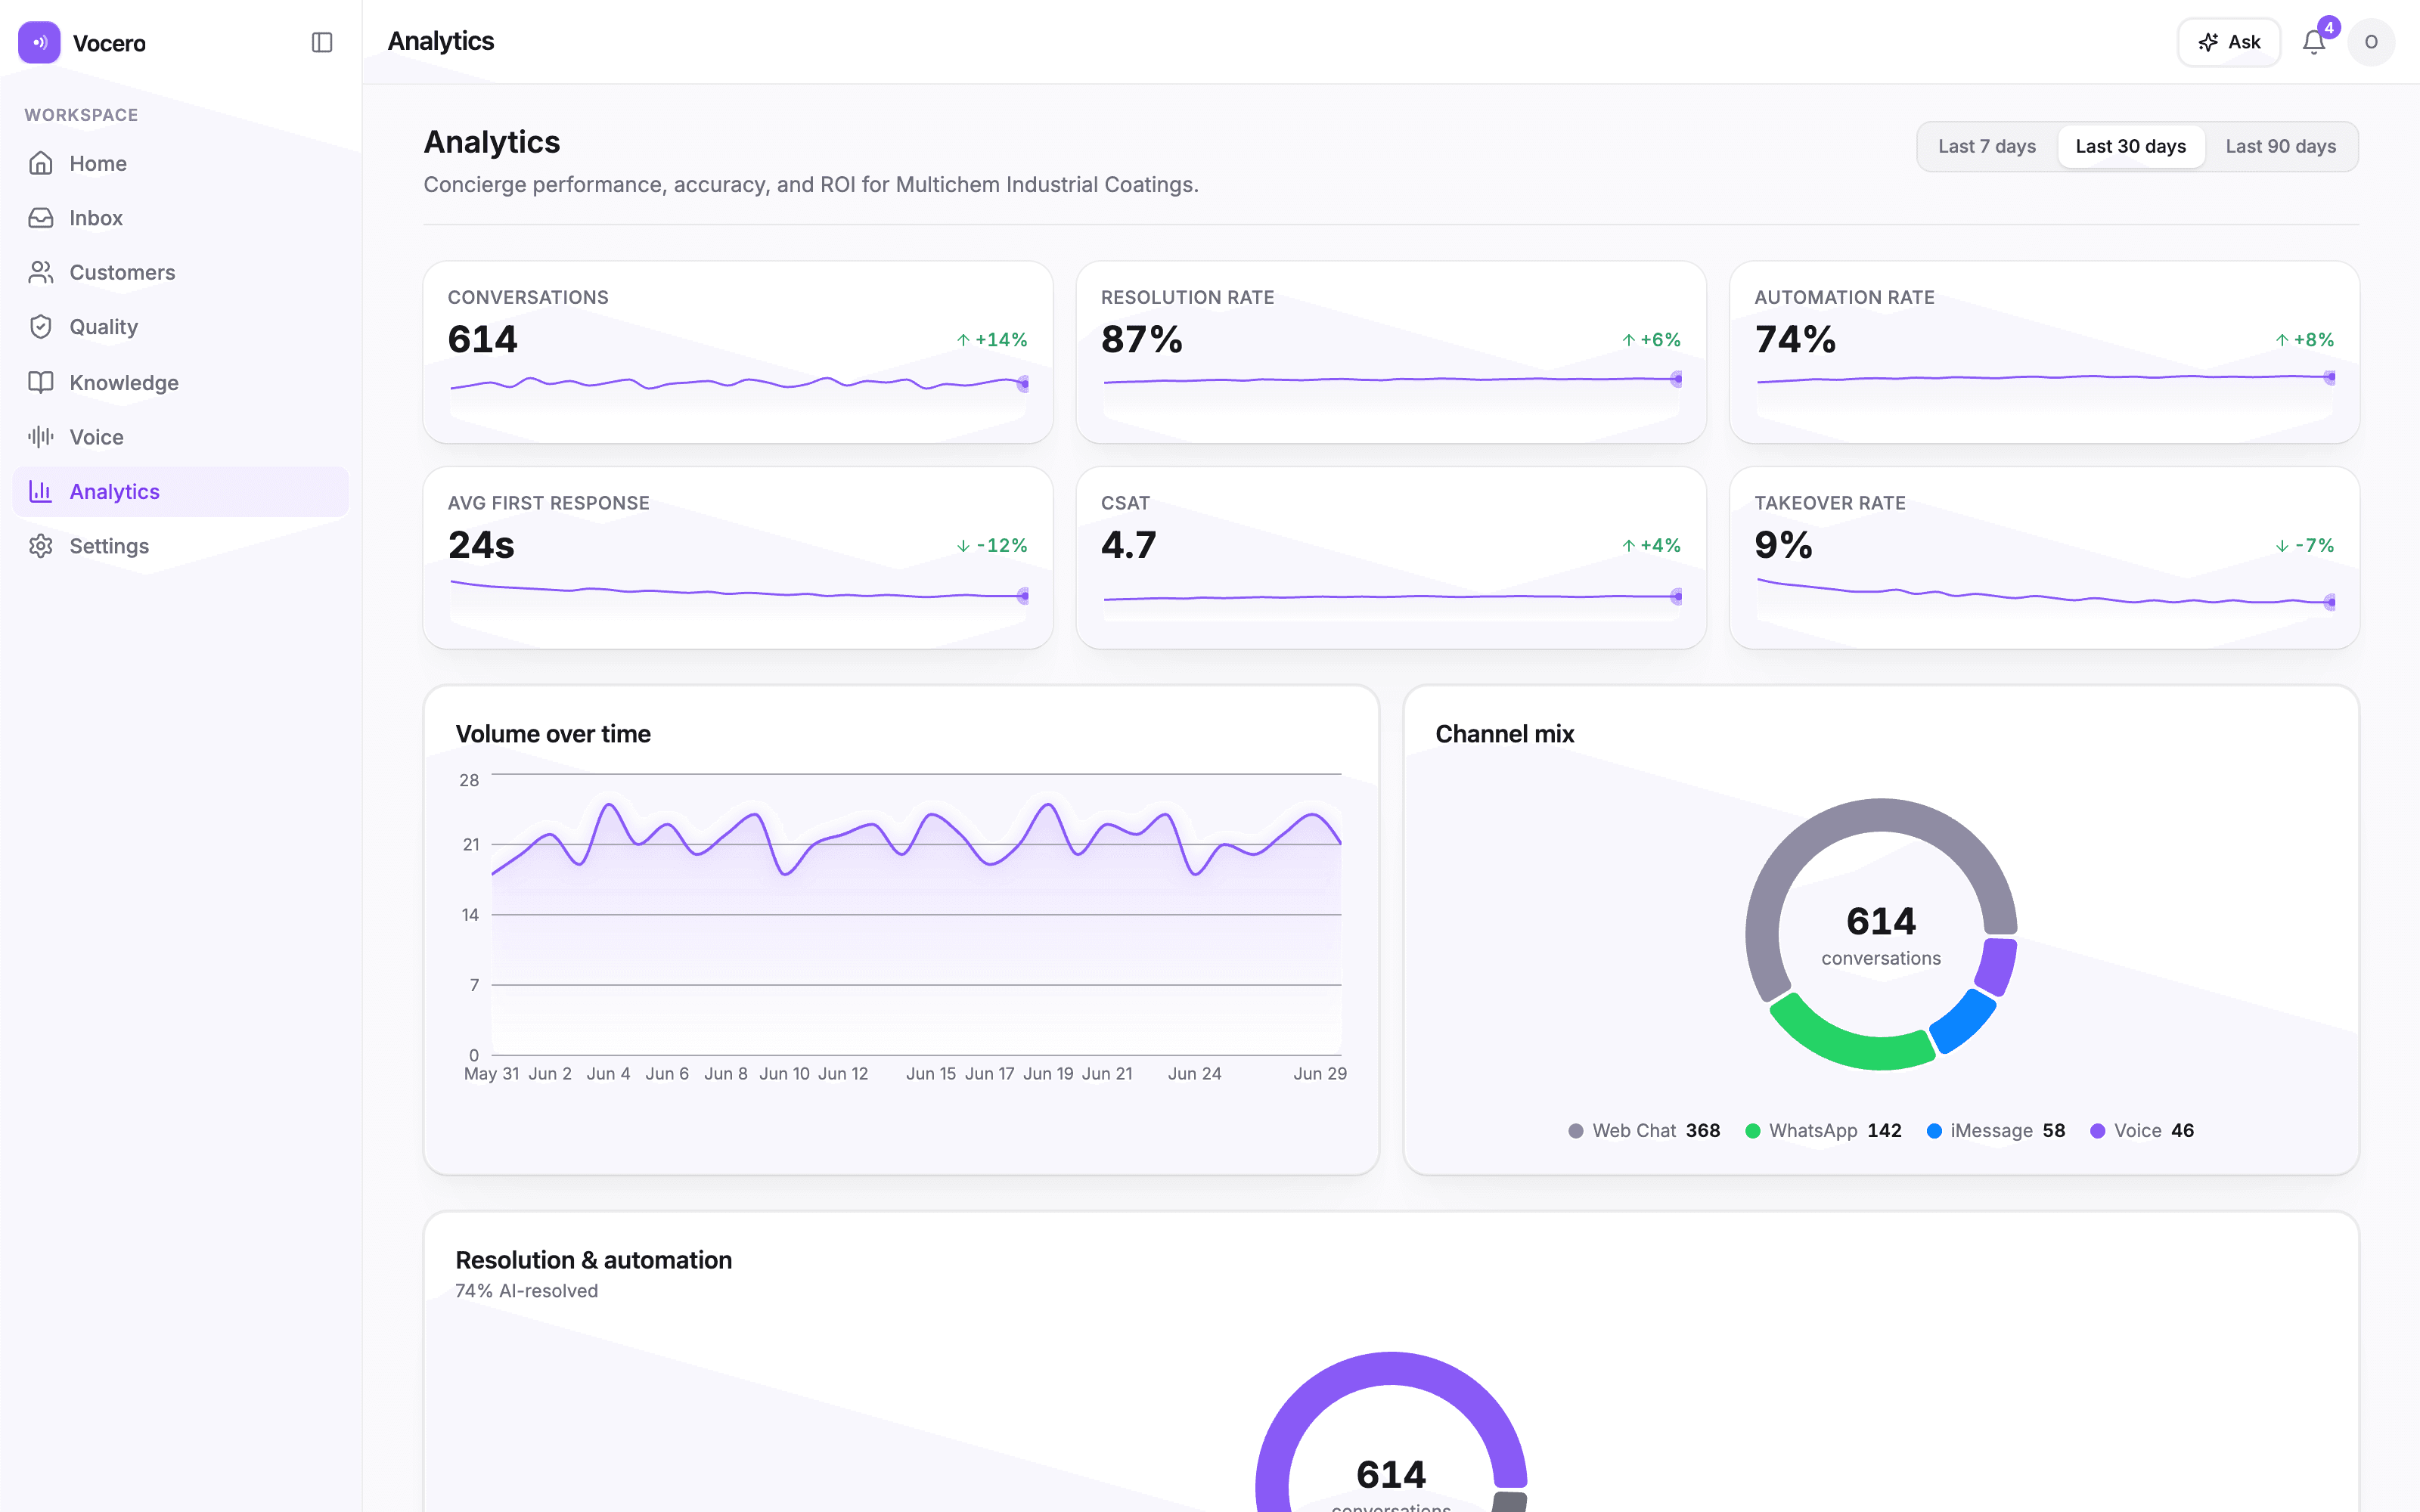Switch range to Last 90 days

tap(2280, 146)
